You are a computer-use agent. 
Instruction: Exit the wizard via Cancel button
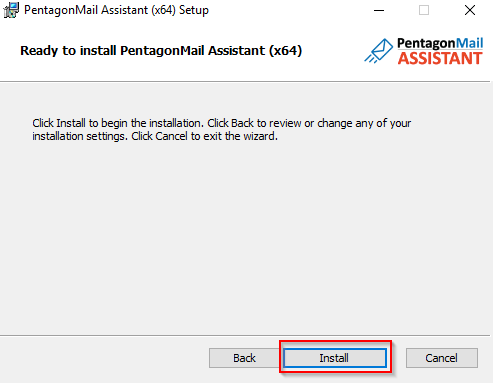click(x=442, y=358)
